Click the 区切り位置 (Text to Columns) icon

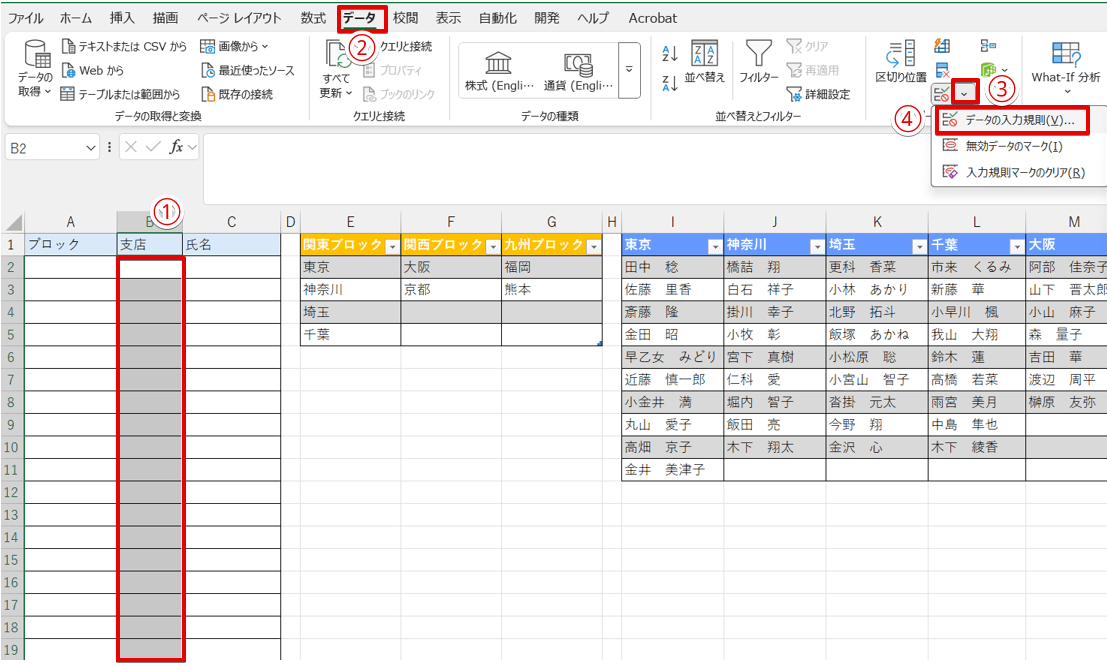pos(899,62)
